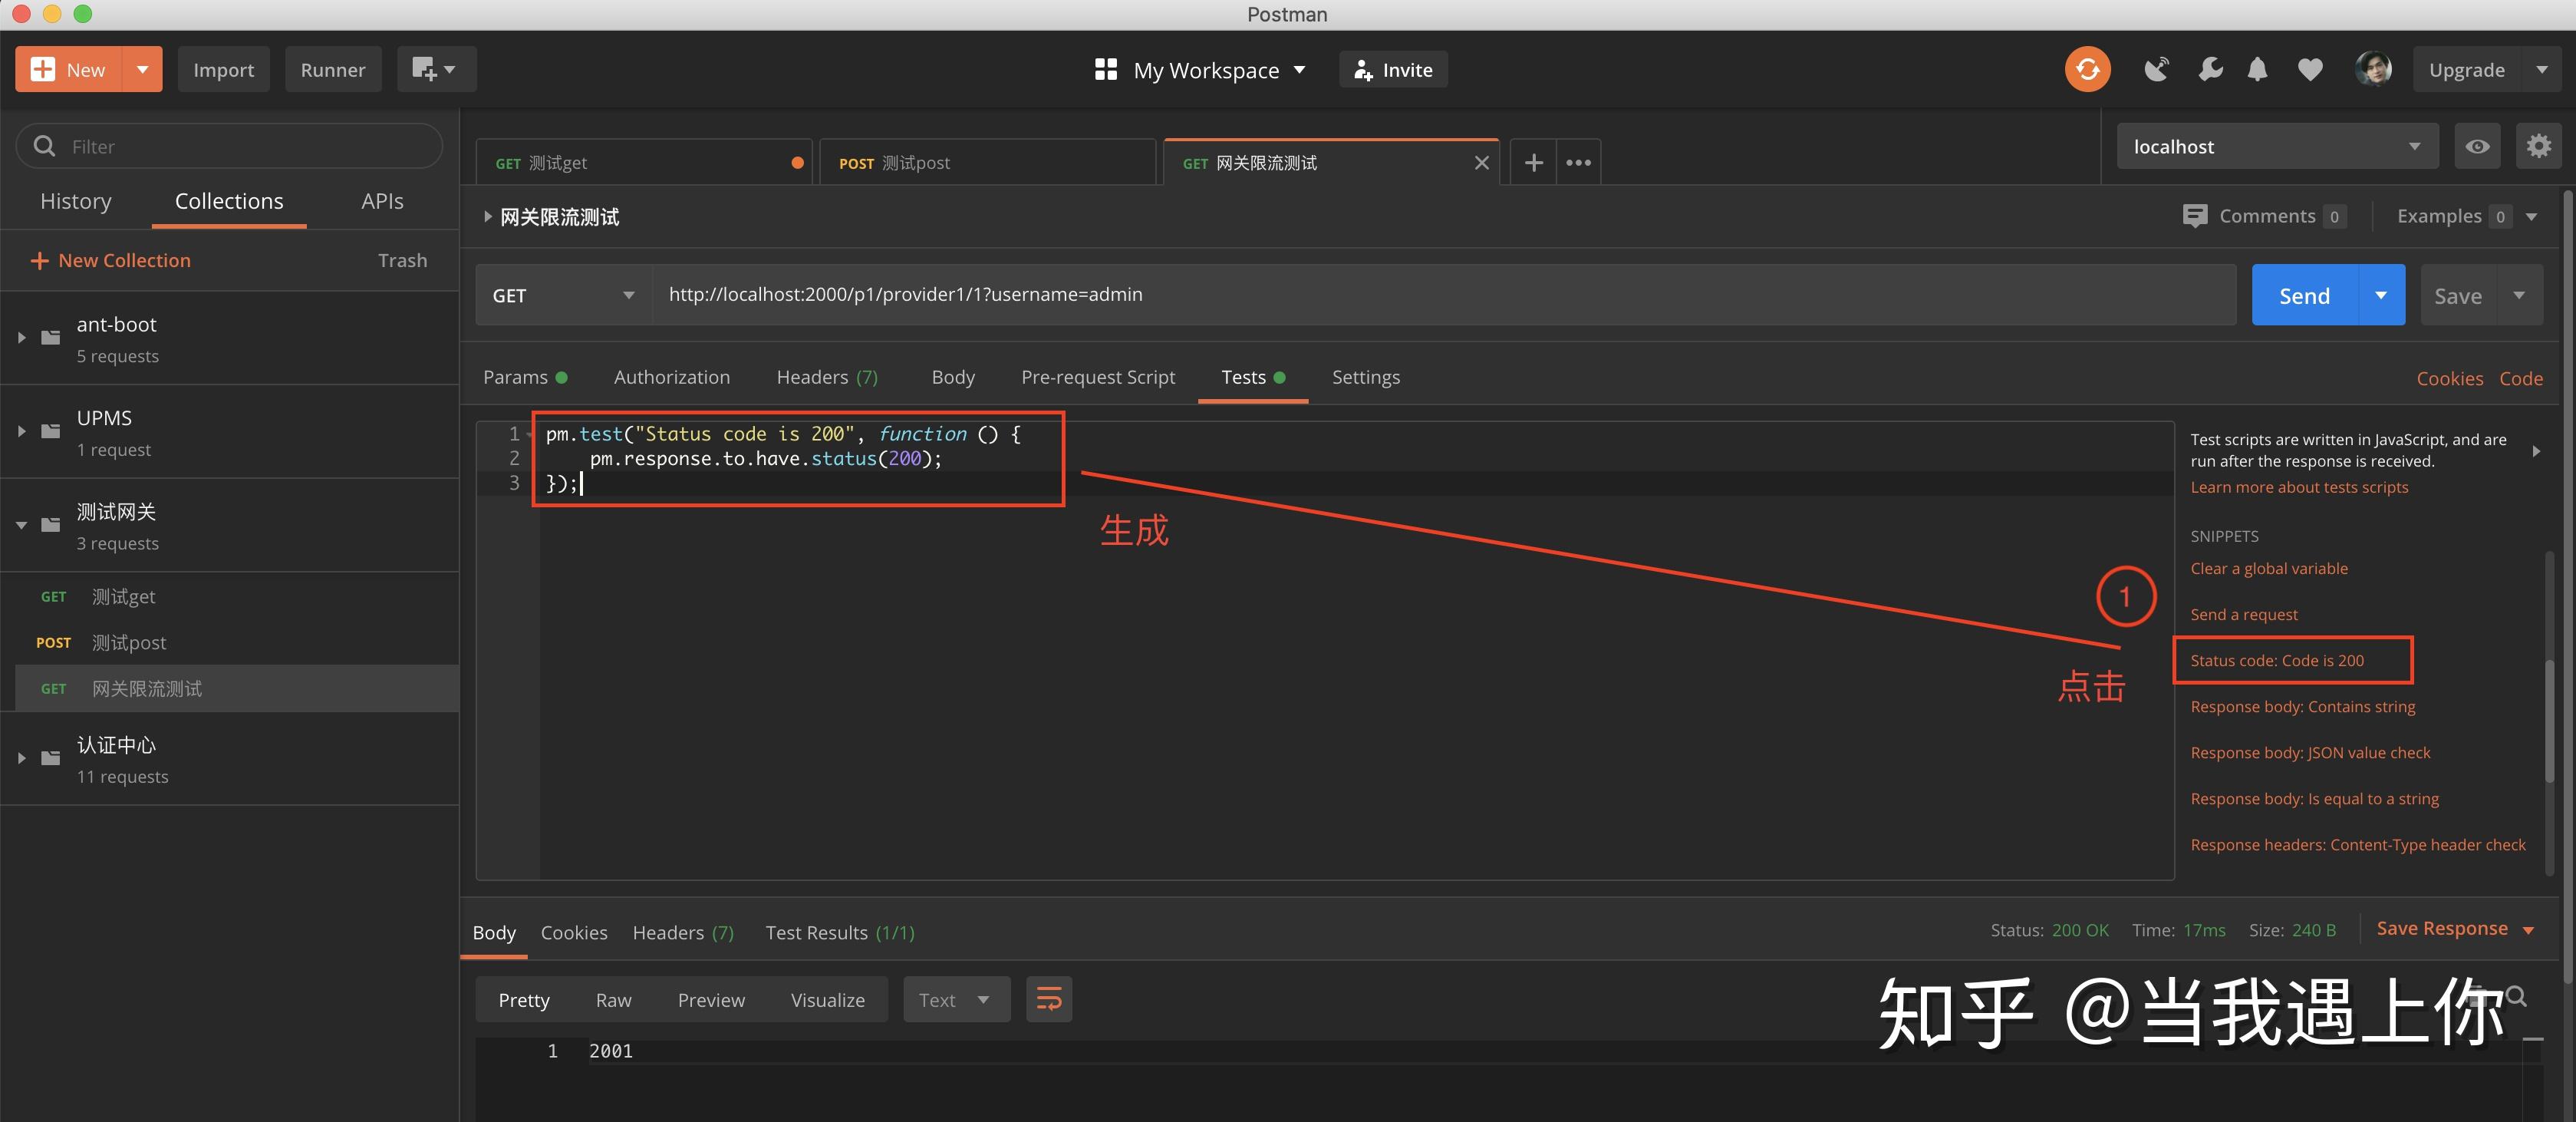The width and height of the screenshot is (2576, 1122).
Task: Open the request Body tab
Action: 953,377
